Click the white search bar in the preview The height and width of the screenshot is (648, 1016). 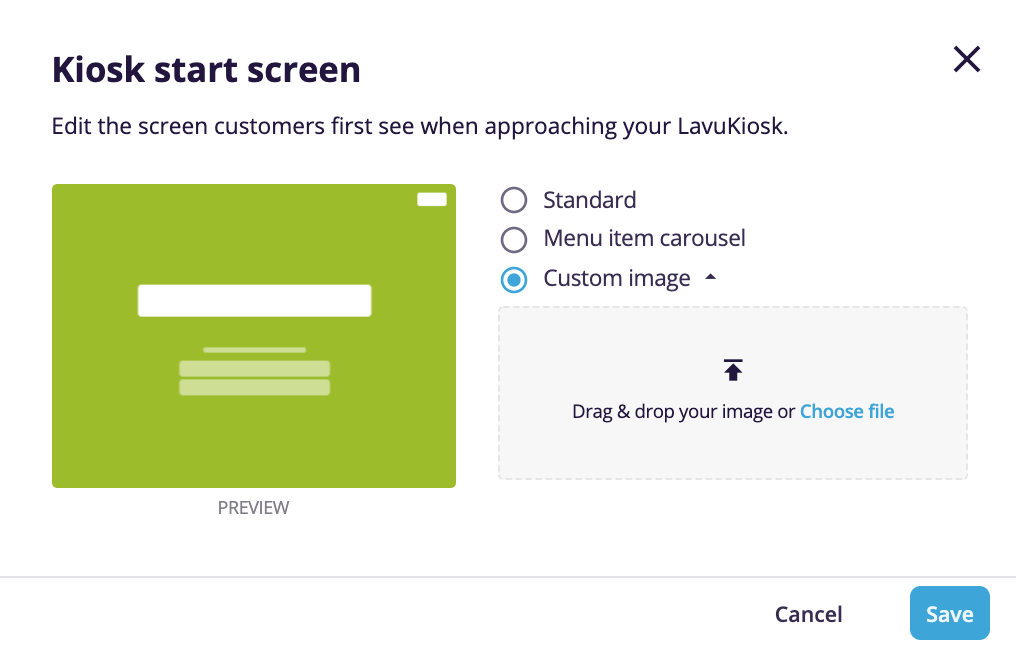tap(253, 300)
